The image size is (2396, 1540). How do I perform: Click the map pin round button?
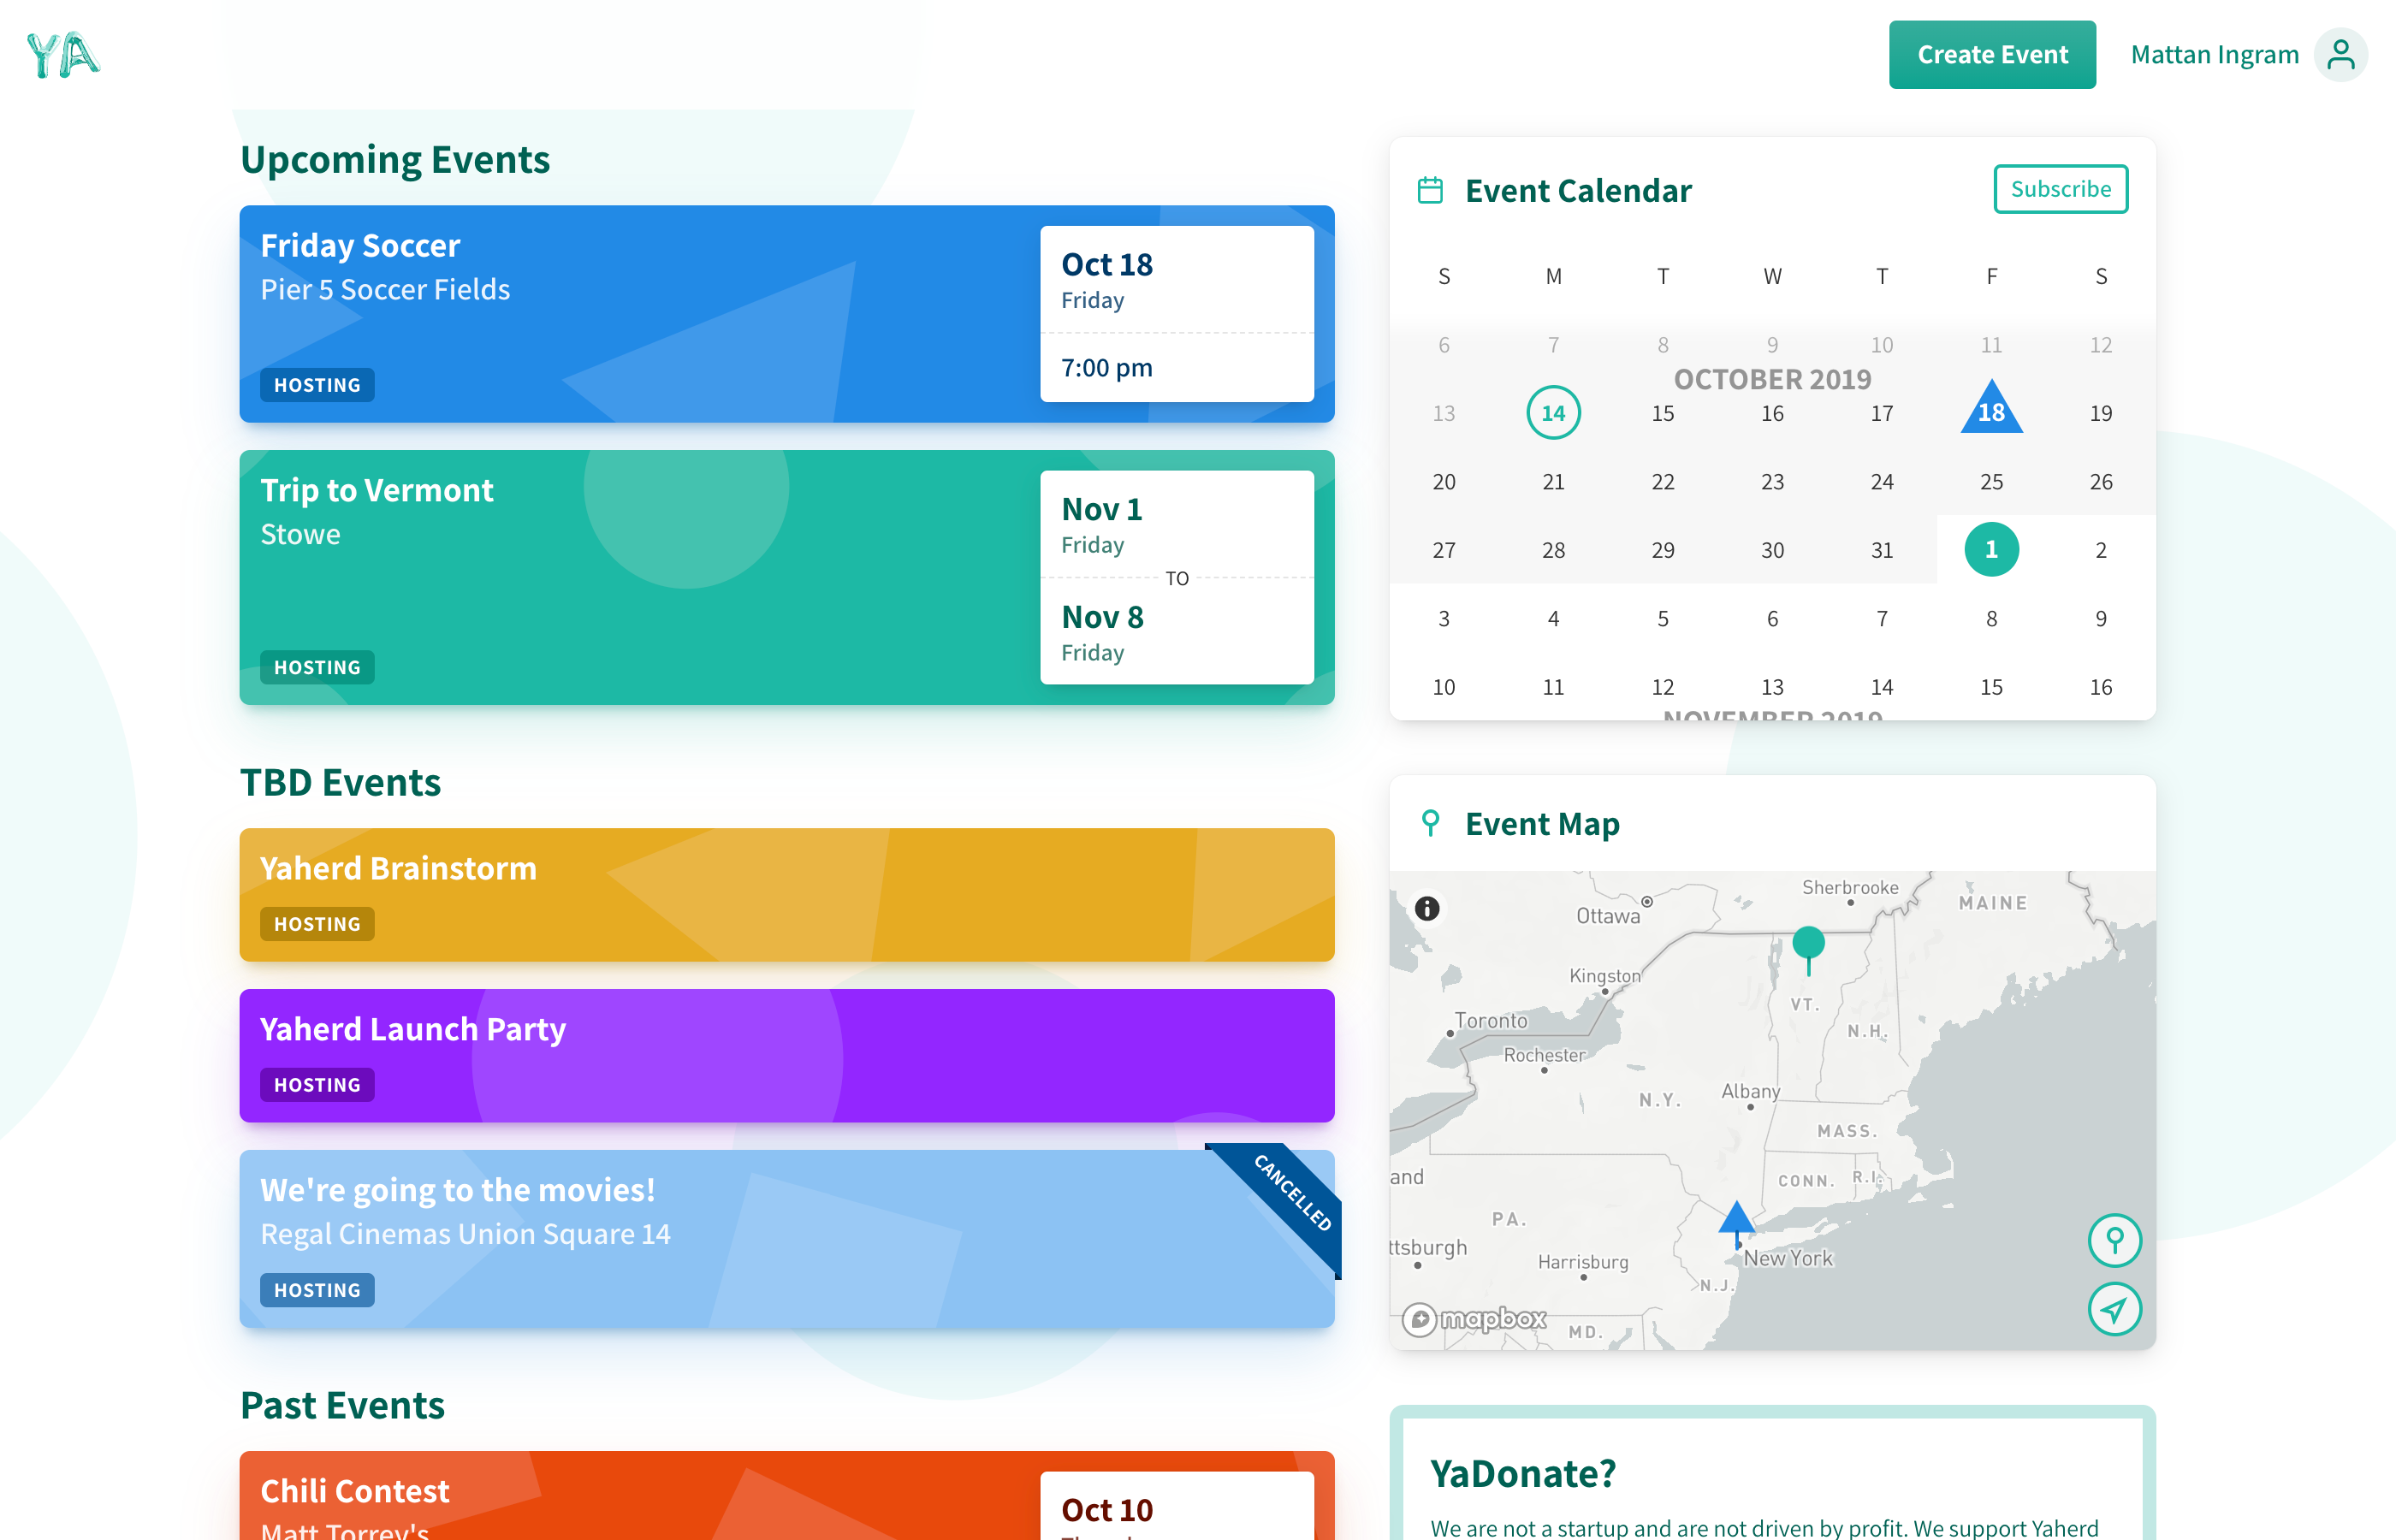(x=2114, y=1240)
